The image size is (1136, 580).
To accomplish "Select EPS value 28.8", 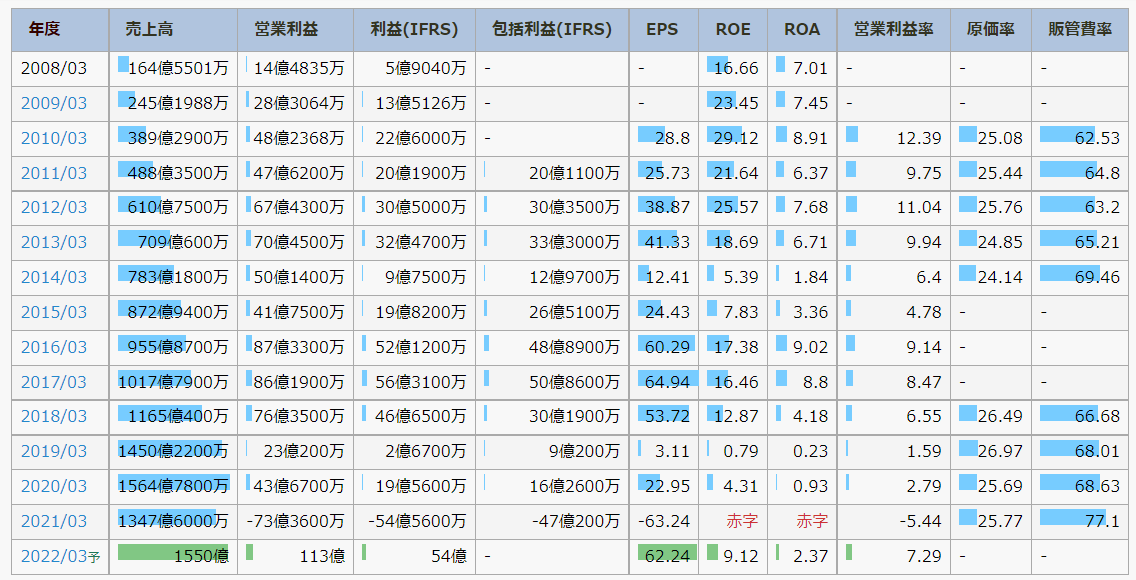I will pos(672,138).
